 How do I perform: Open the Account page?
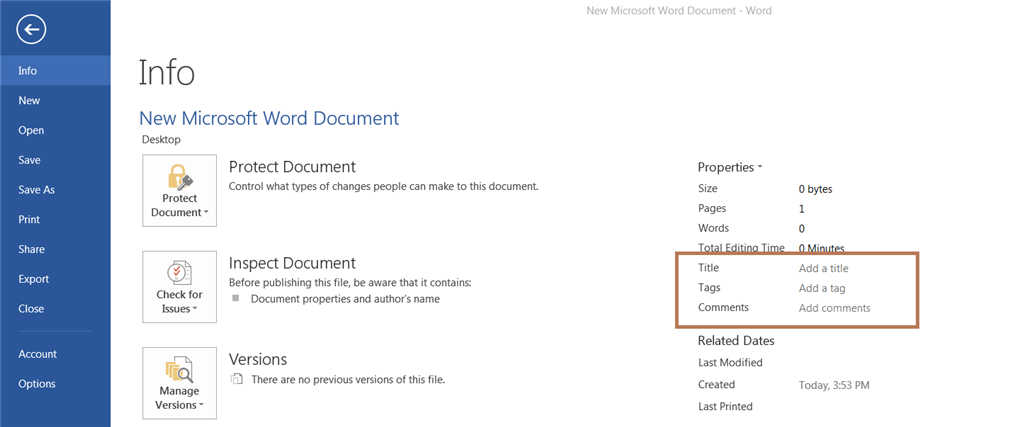55,354
